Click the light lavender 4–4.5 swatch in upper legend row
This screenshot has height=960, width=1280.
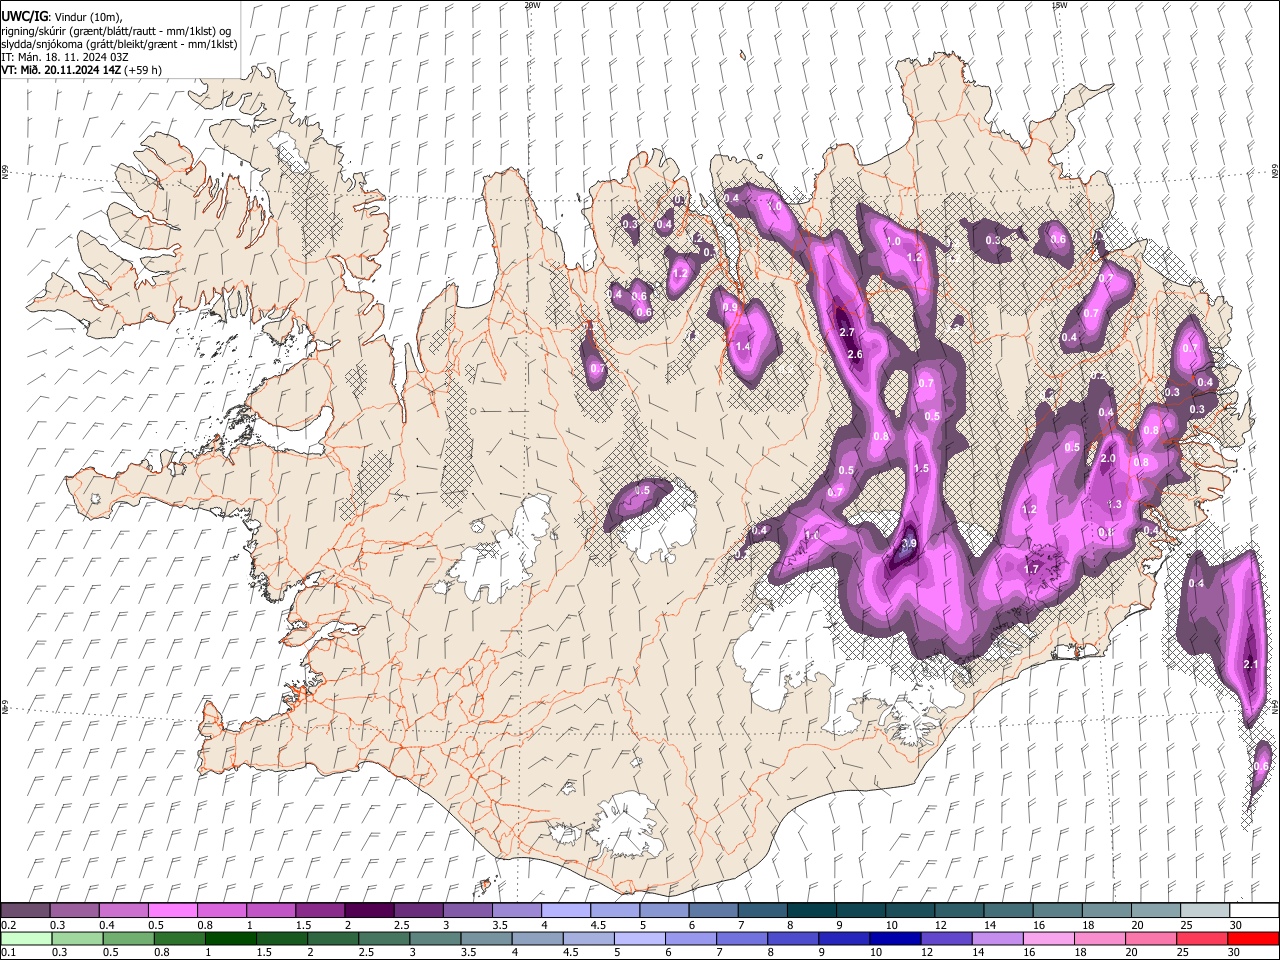(x=564, y=911)
